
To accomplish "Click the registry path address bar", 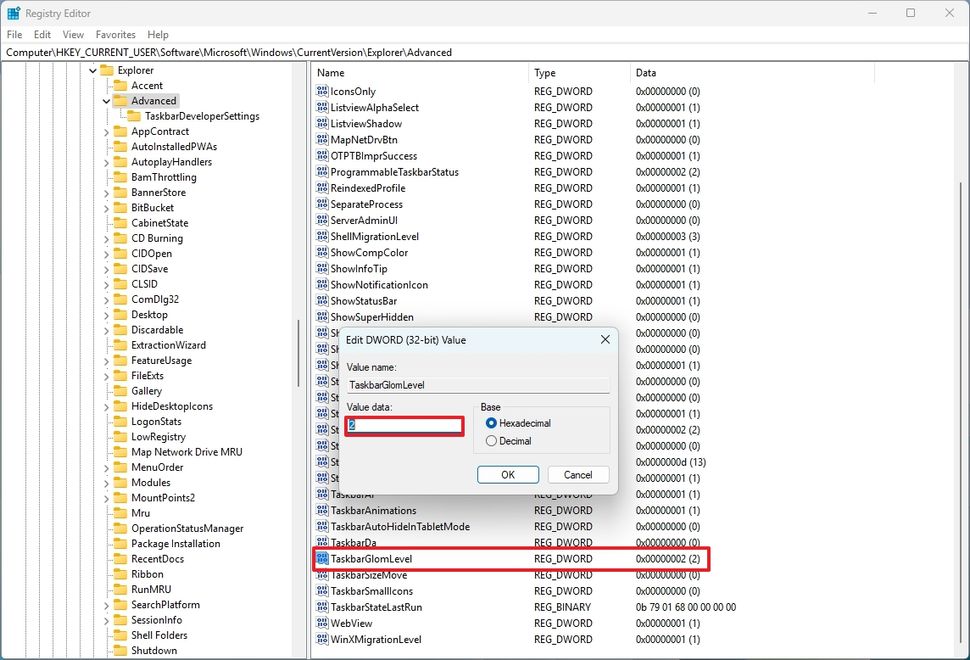I will tap(300, 52).
